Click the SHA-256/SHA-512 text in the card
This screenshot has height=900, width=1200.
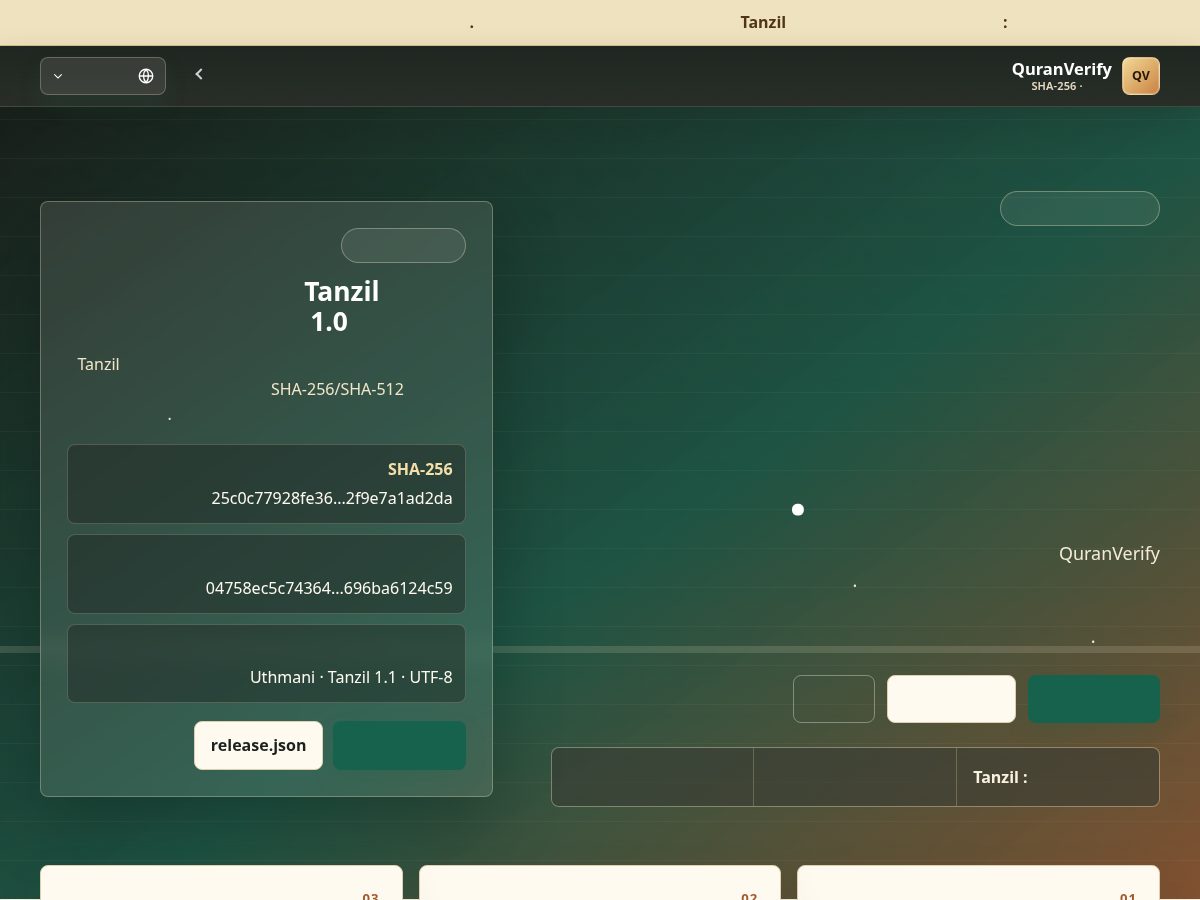click(x=337, y=389)
